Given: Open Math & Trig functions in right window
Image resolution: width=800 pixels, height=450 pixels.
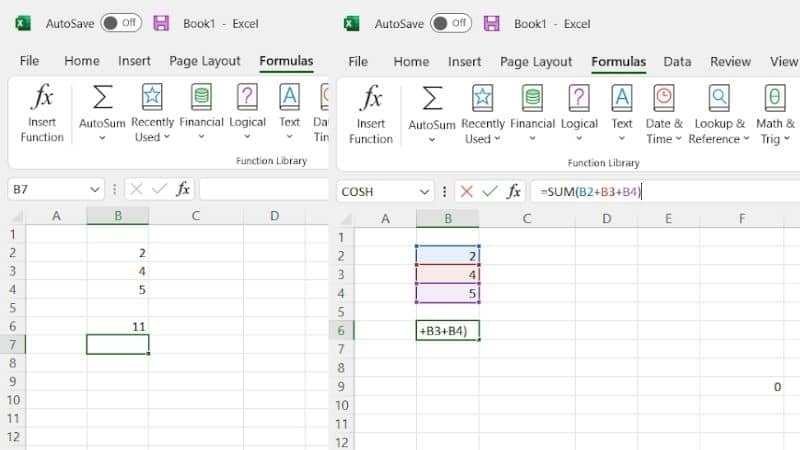Looking at the screenshot, I should [775, 98].
